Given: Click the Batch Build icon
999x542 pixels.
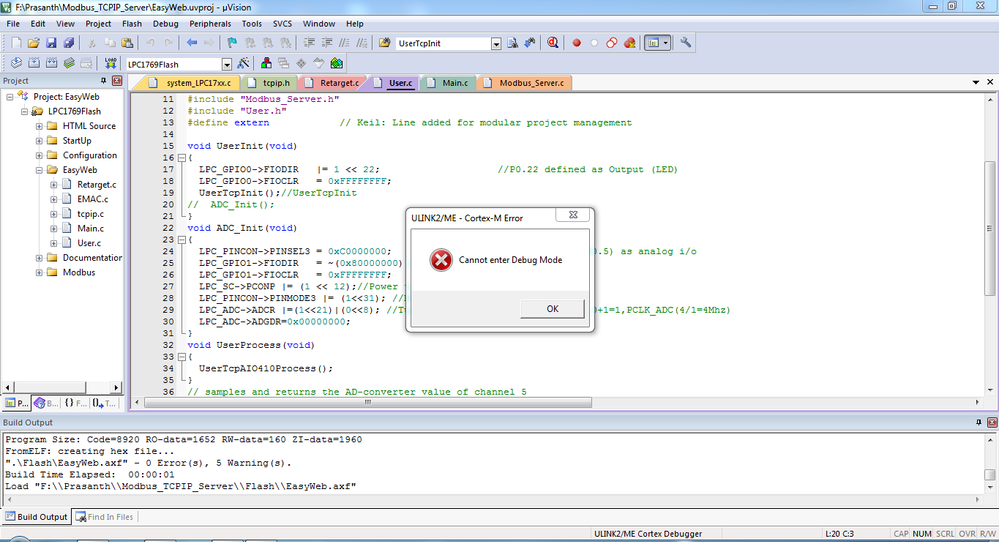Looking at the screenshot, I should pyautogui.click(x=69, y=63).
